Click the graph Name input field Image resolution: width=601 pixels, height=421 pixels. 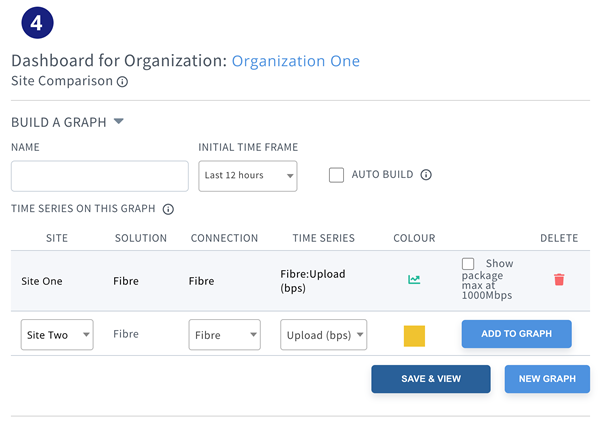tap(100, 176)
